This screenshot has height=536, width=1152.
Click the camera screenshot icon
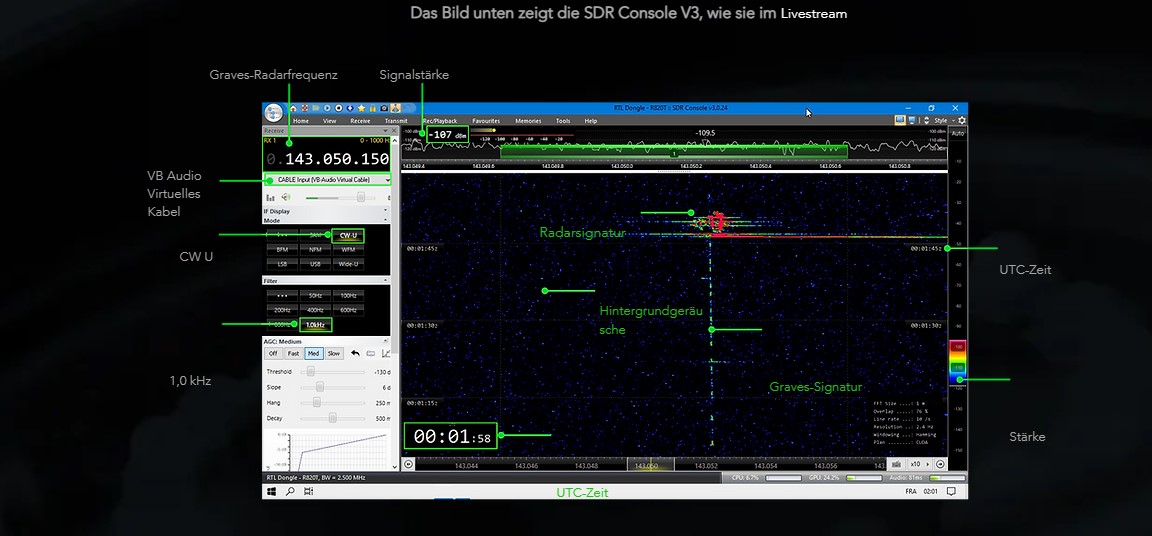click(x=384, y=108)
